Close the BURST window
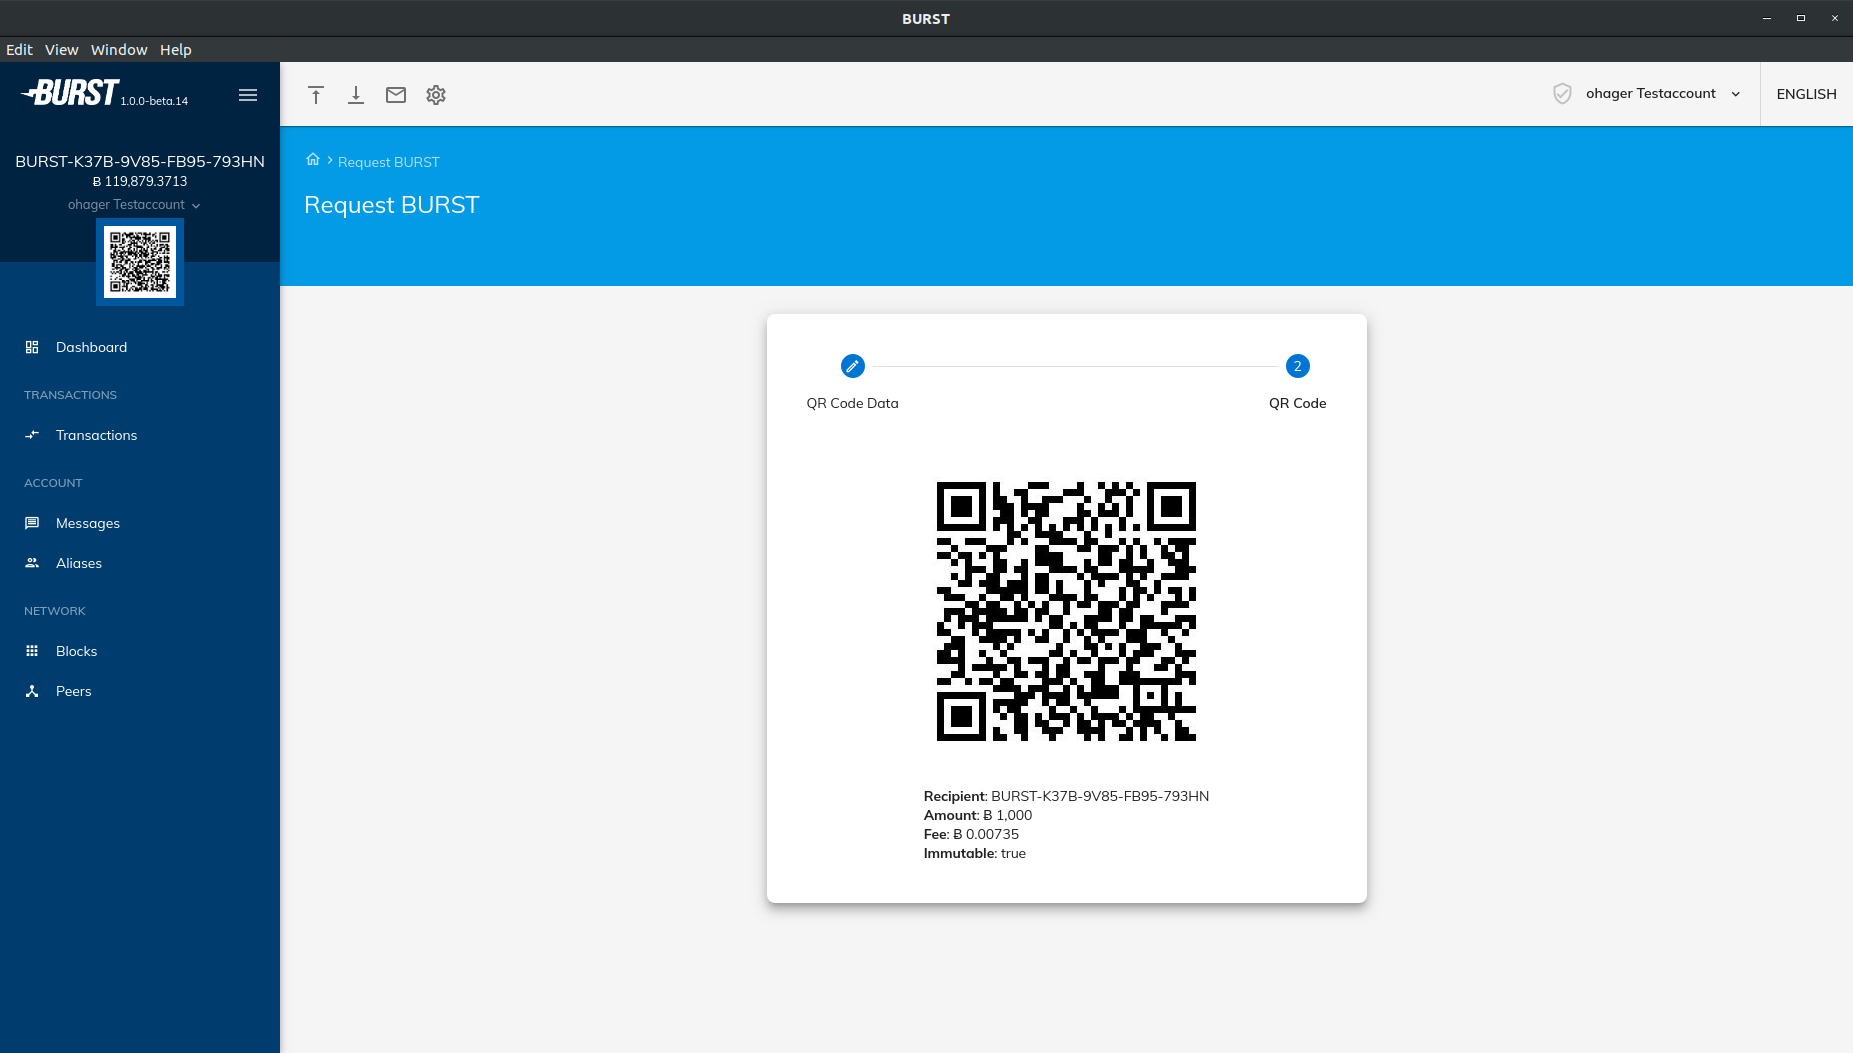Image resolution: width=1853 pixels, height=1053 pixels. coord(1835,18)
